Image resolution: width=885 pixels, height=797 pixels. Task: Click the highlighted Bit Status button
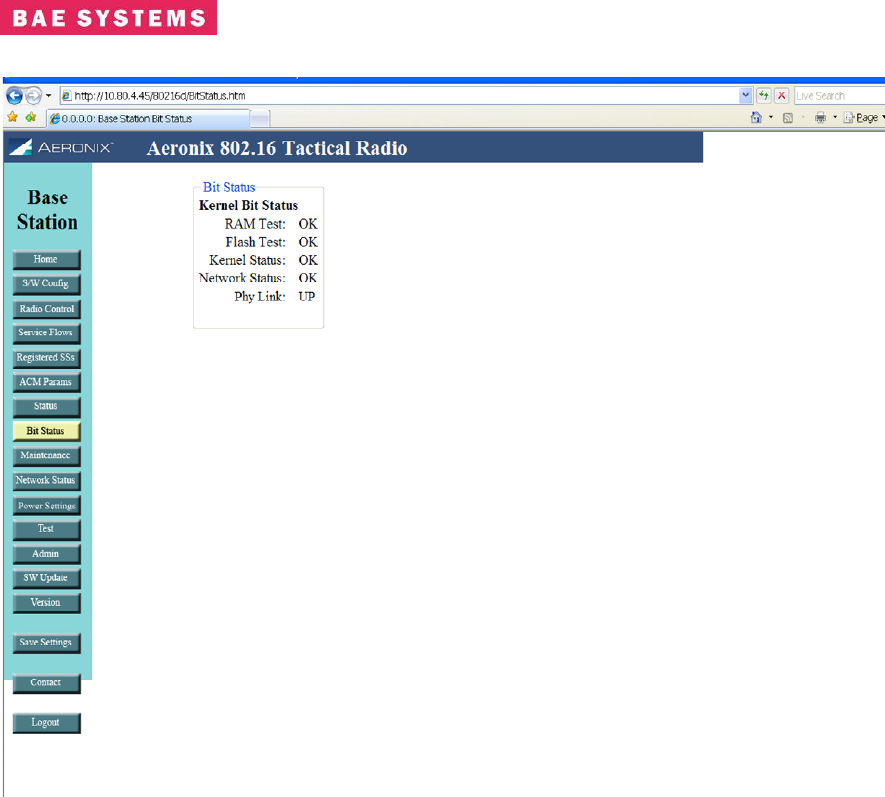[x=46, y=431]
